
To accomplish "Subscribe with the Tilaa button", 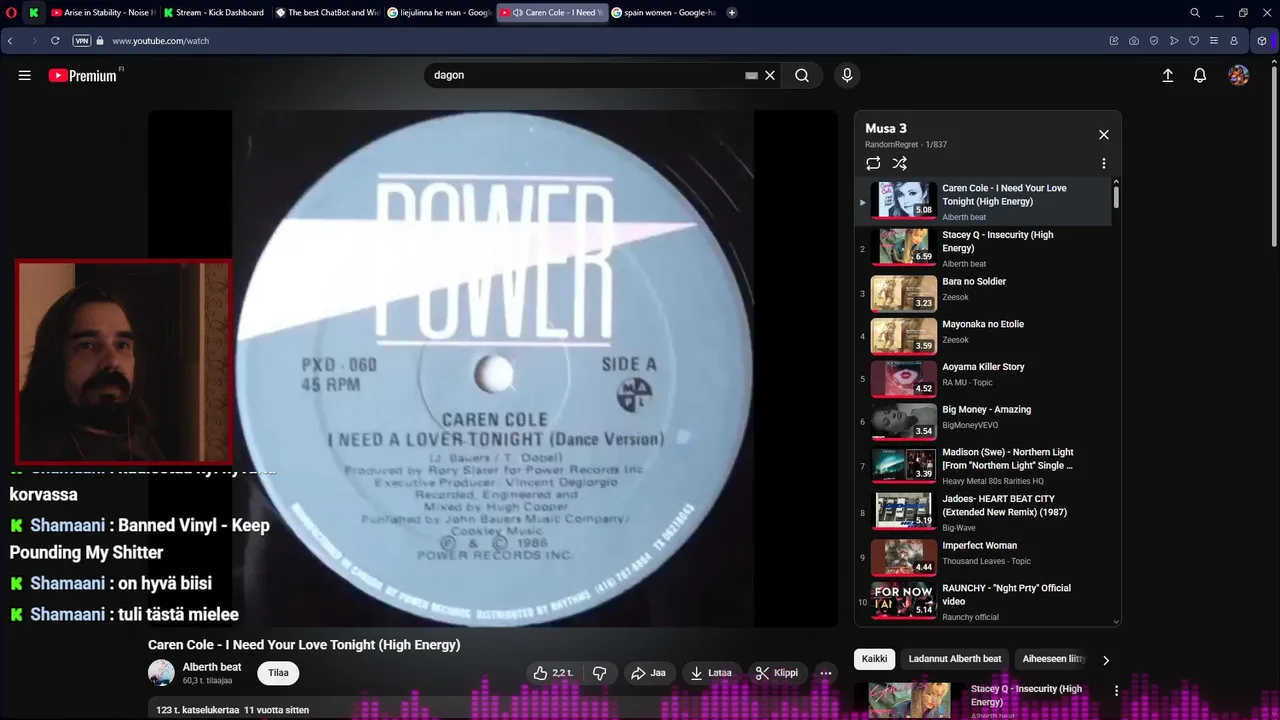I will 278,673.
